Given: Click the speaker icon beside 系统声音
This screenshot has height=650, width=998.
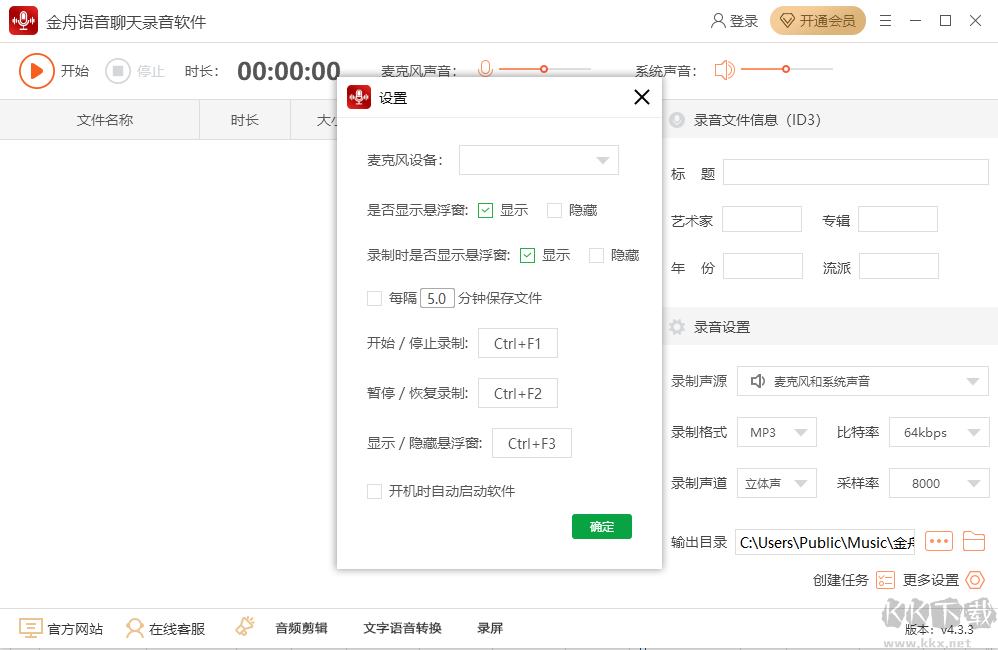Looking at the screenshot, I should click(x=724, y=69).
